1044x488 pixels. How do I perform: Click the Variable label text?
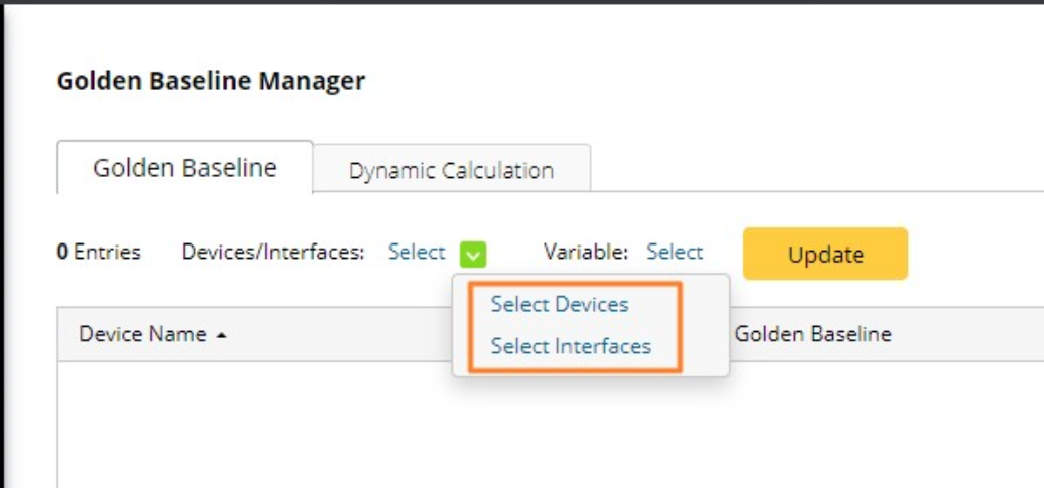585,253
